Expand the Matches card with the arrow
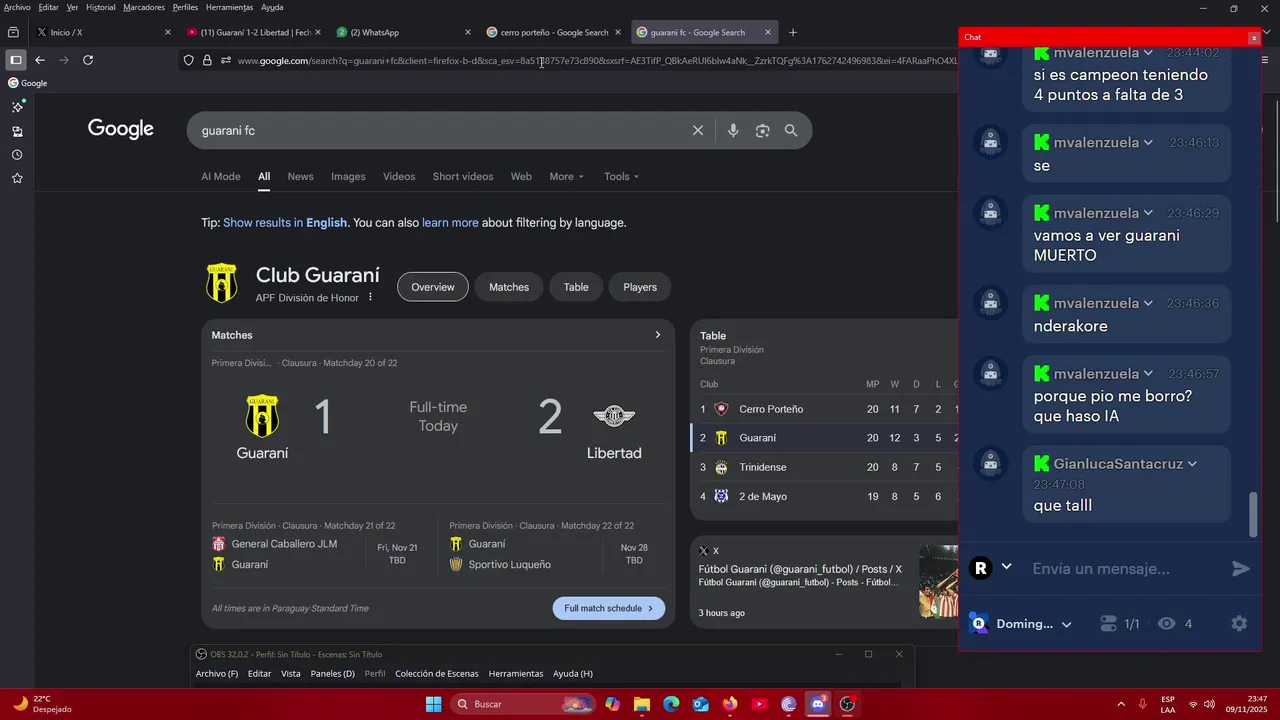This screenshot has height=720, width=1280. click(657, 335)
